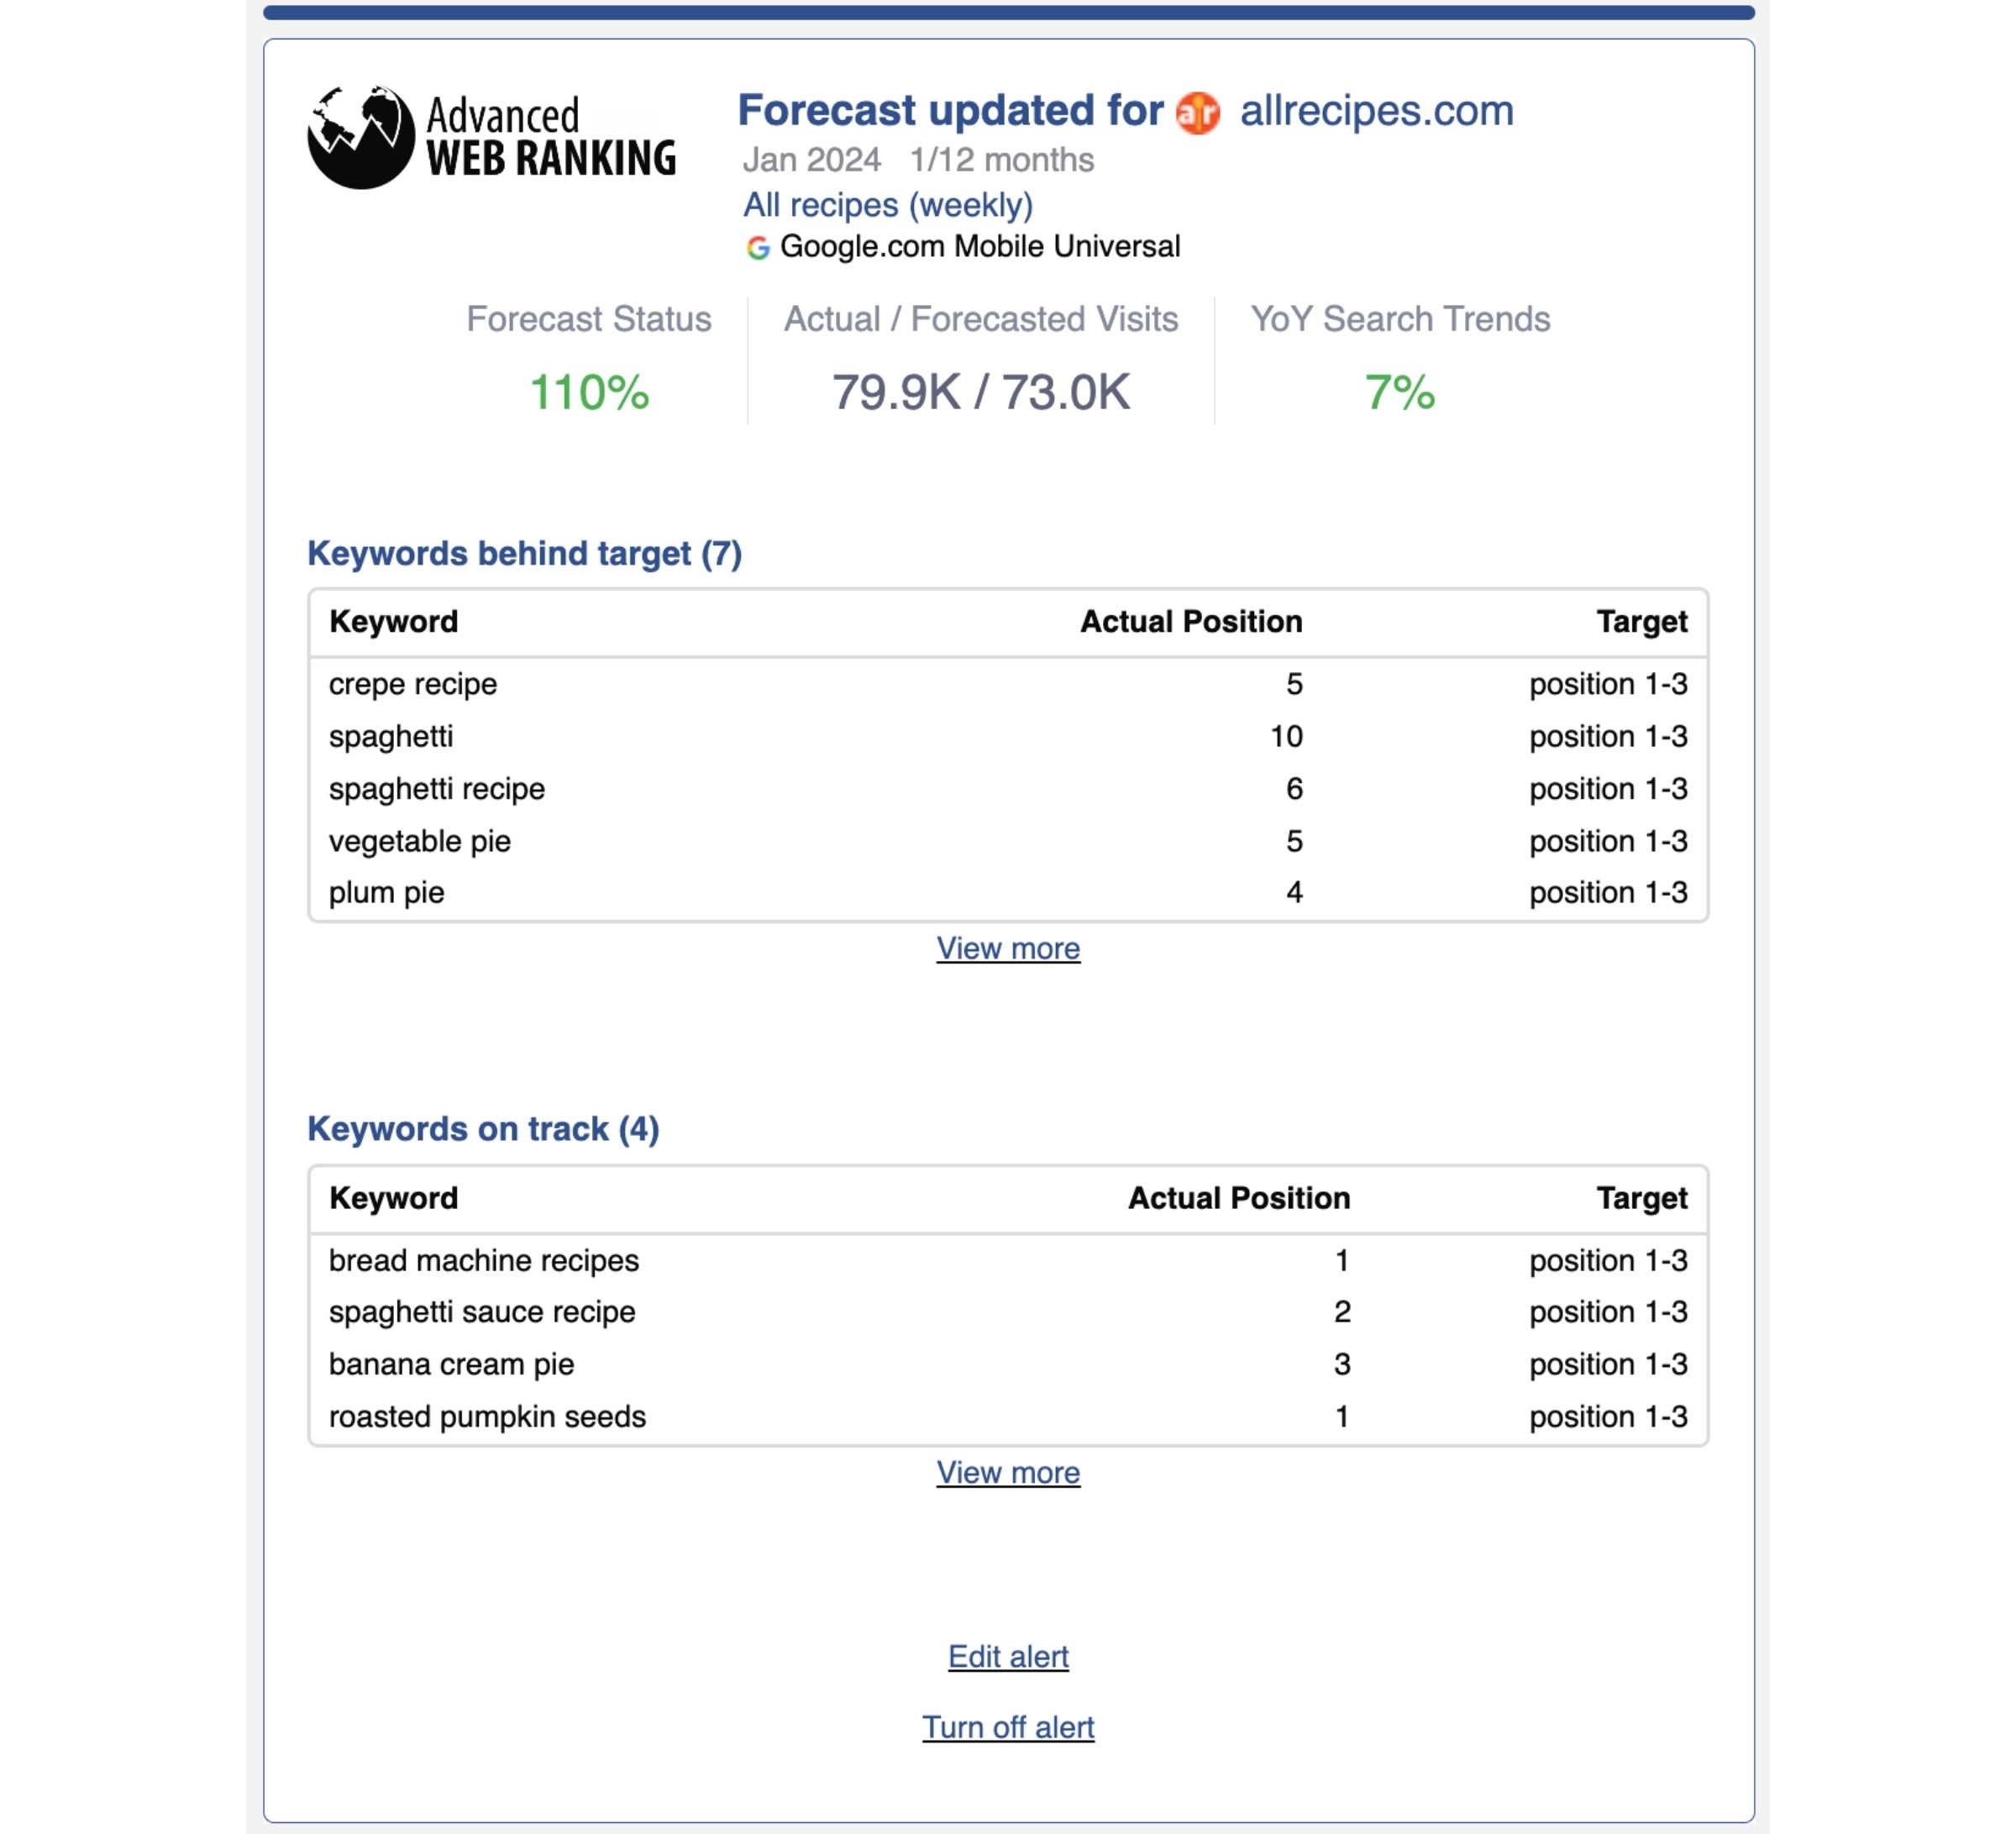Click the actual position 4 for plum pie
This screenshot has height=1834, width=2016.
pyautogui.click(x=1294, y=893)
